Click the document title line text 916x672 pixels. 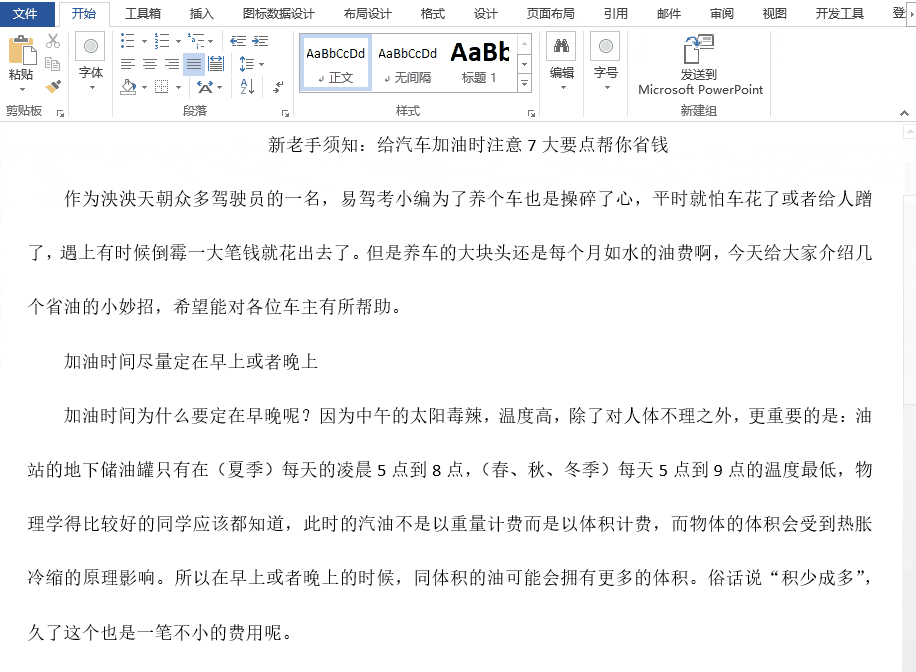point(468,145)
